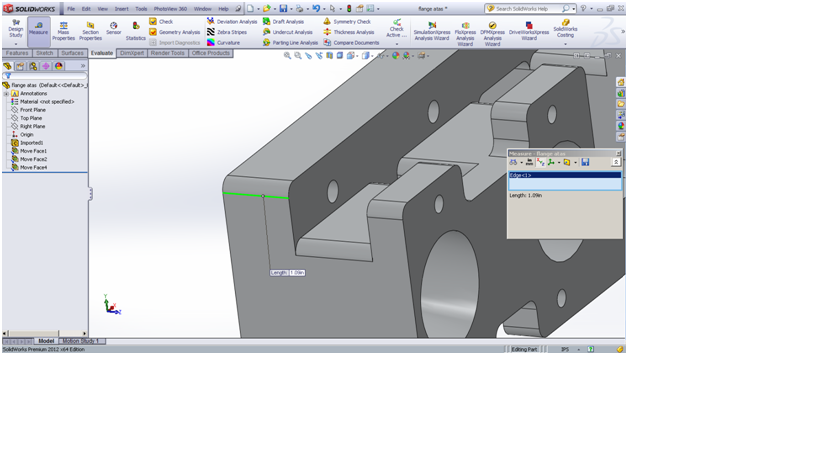Open SolidWorks Costing tool

coord(565,27)
